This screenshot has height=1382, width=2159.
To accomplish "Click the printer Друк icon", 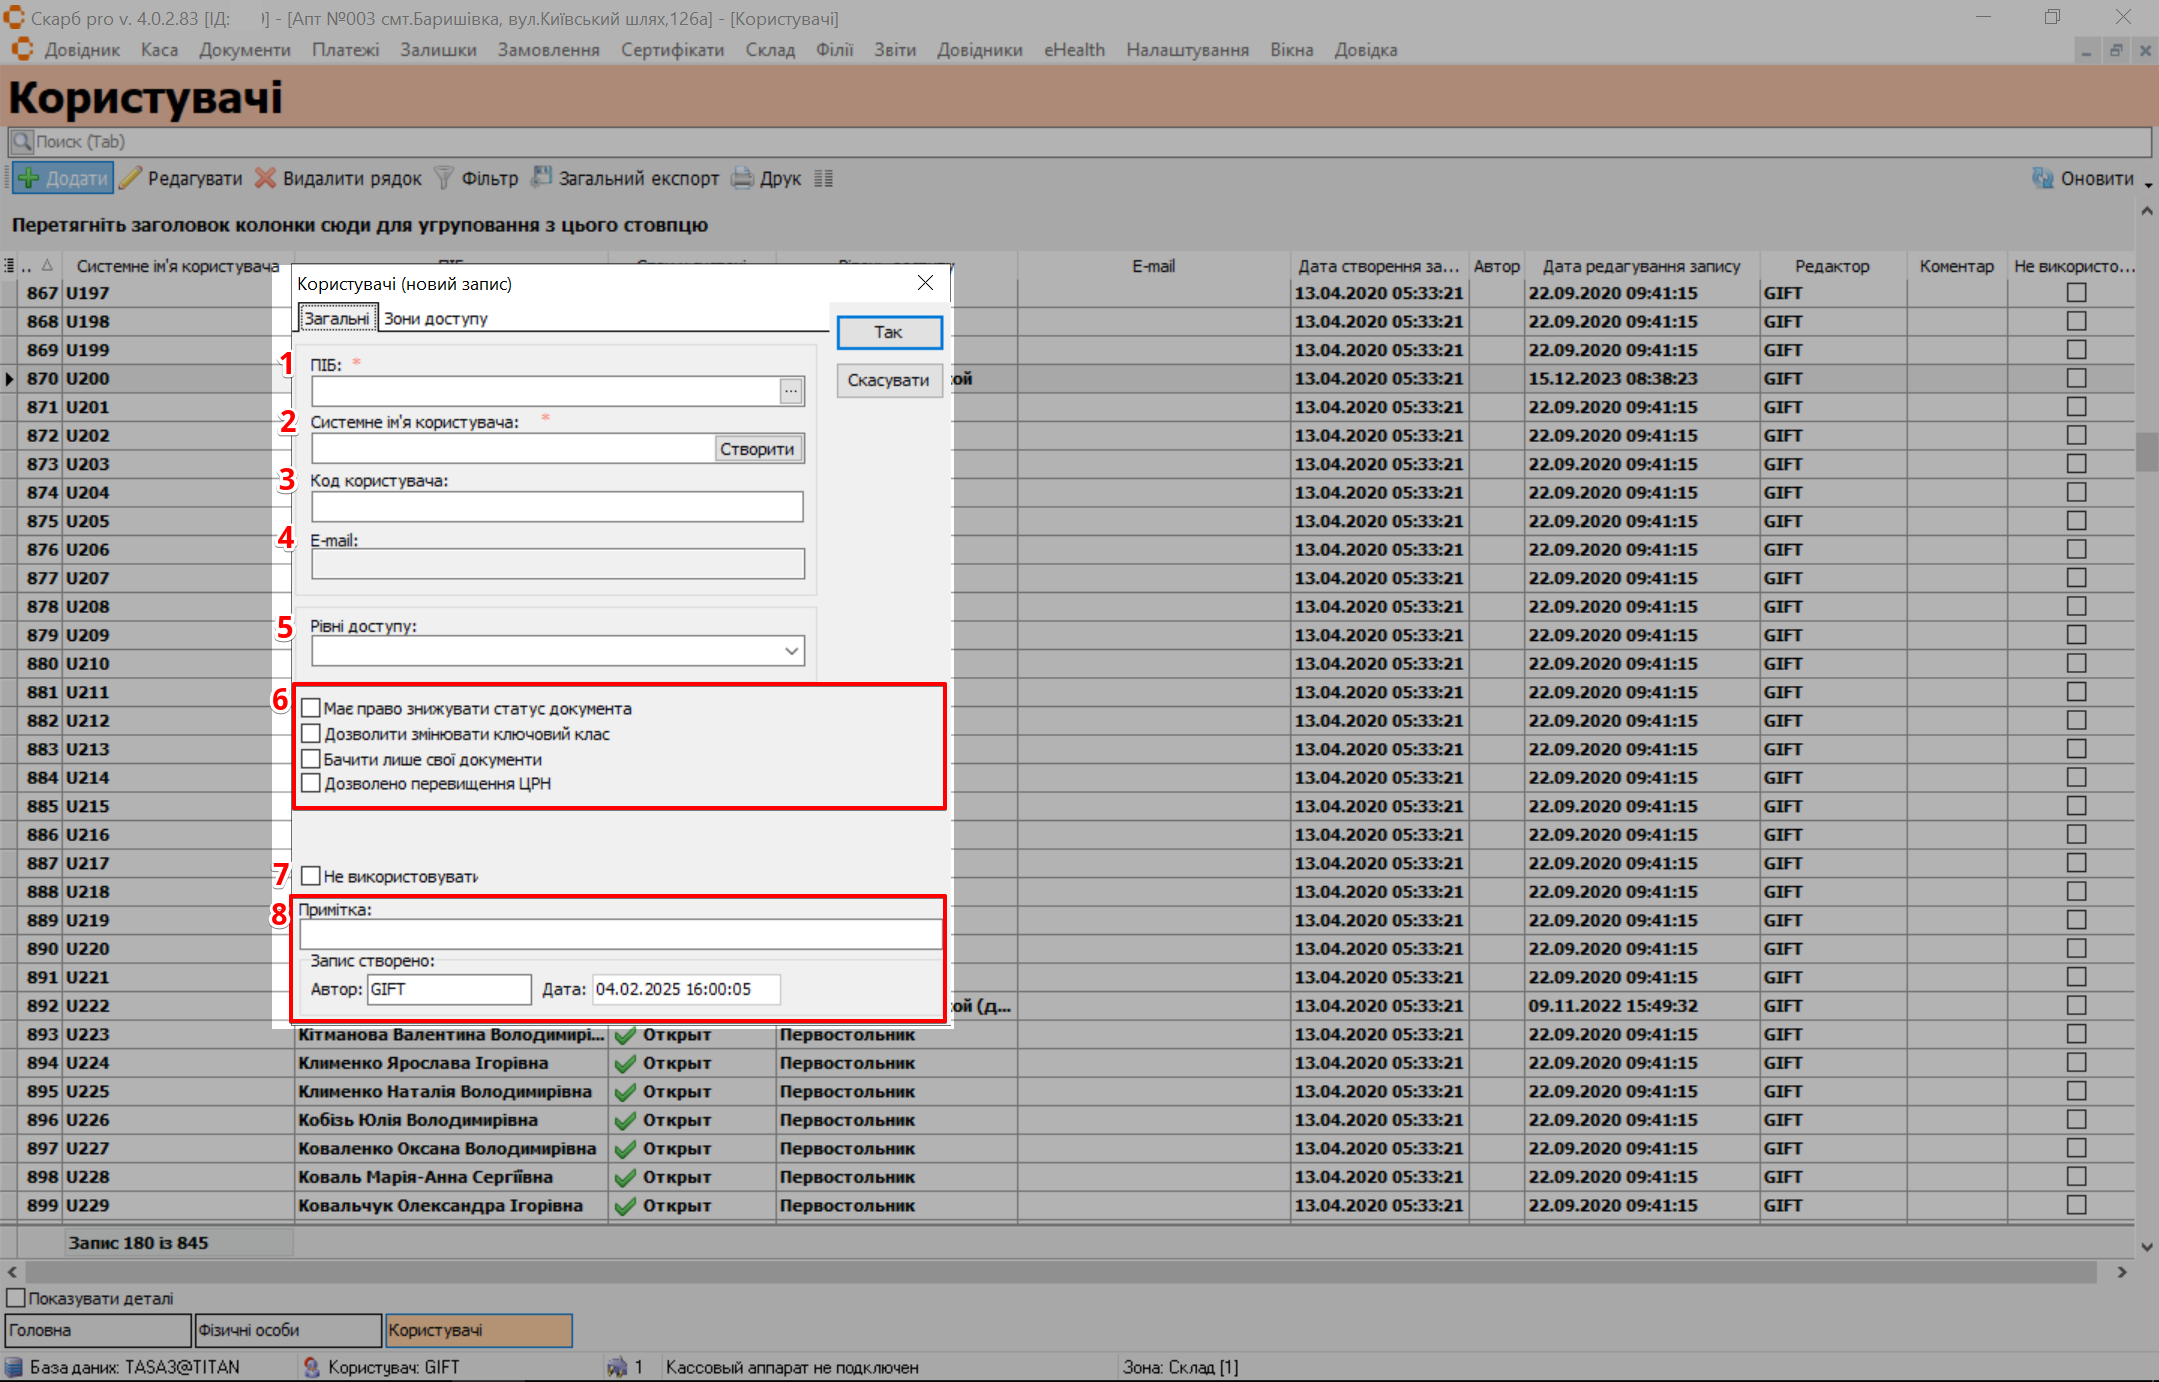I will click(x=742, y=179).
